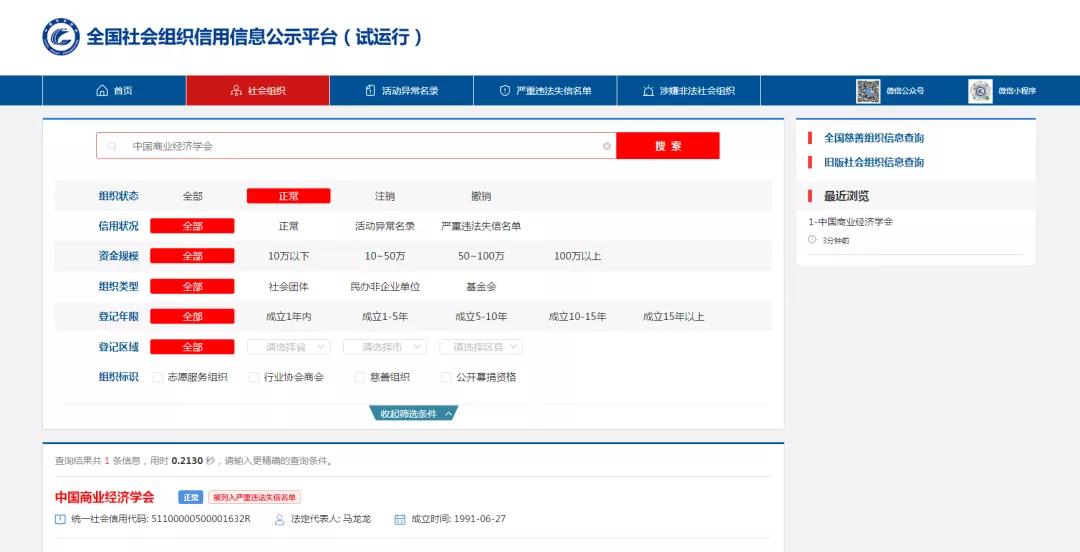Screen dimensions: 1080x552
Task: Check the 公开募捐资格 checkbox
Action: tap(446, 378)
